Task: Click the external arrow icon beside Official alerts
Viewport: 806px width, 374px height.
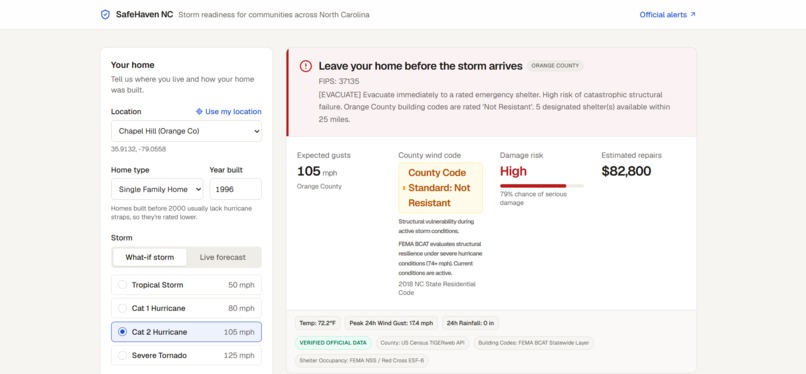Action: pos(693,14)
